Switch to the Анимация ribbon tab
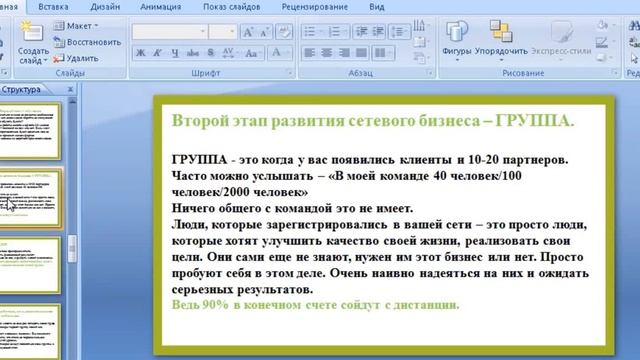 click(x=160, y=7)
